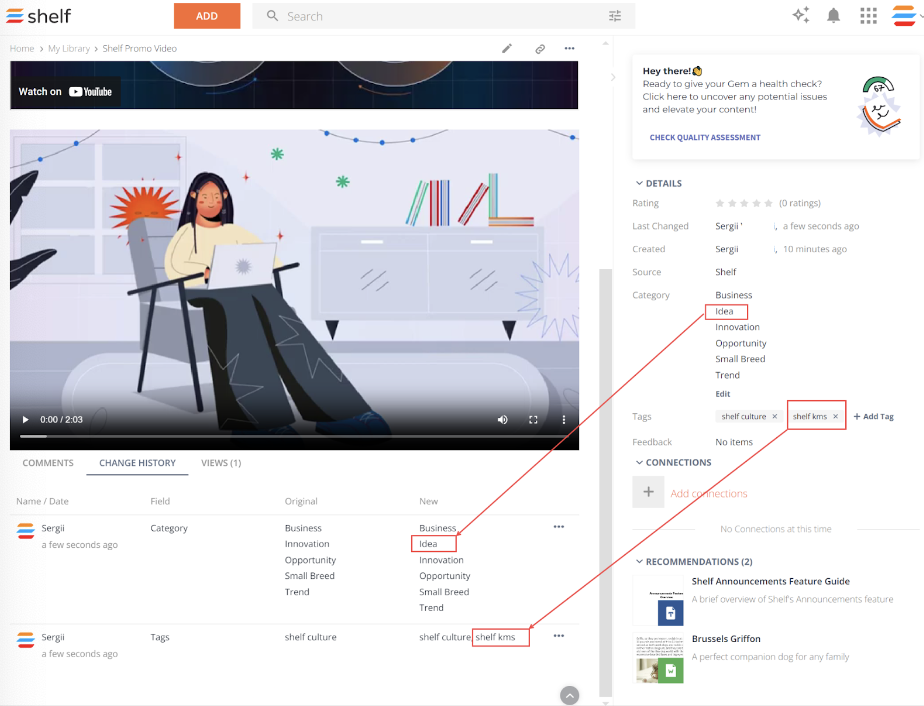
Task: Open the apps grid icon
Action: (868, 15)
